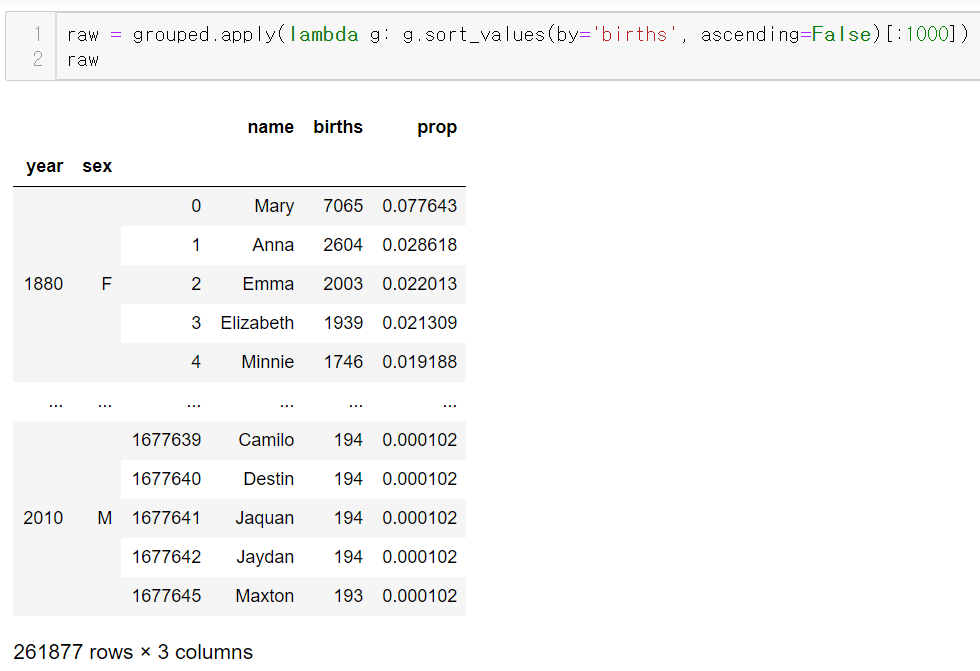Click line number 1 in code cell
Viewport: 980px width, 671px height.
click(38, 34)
